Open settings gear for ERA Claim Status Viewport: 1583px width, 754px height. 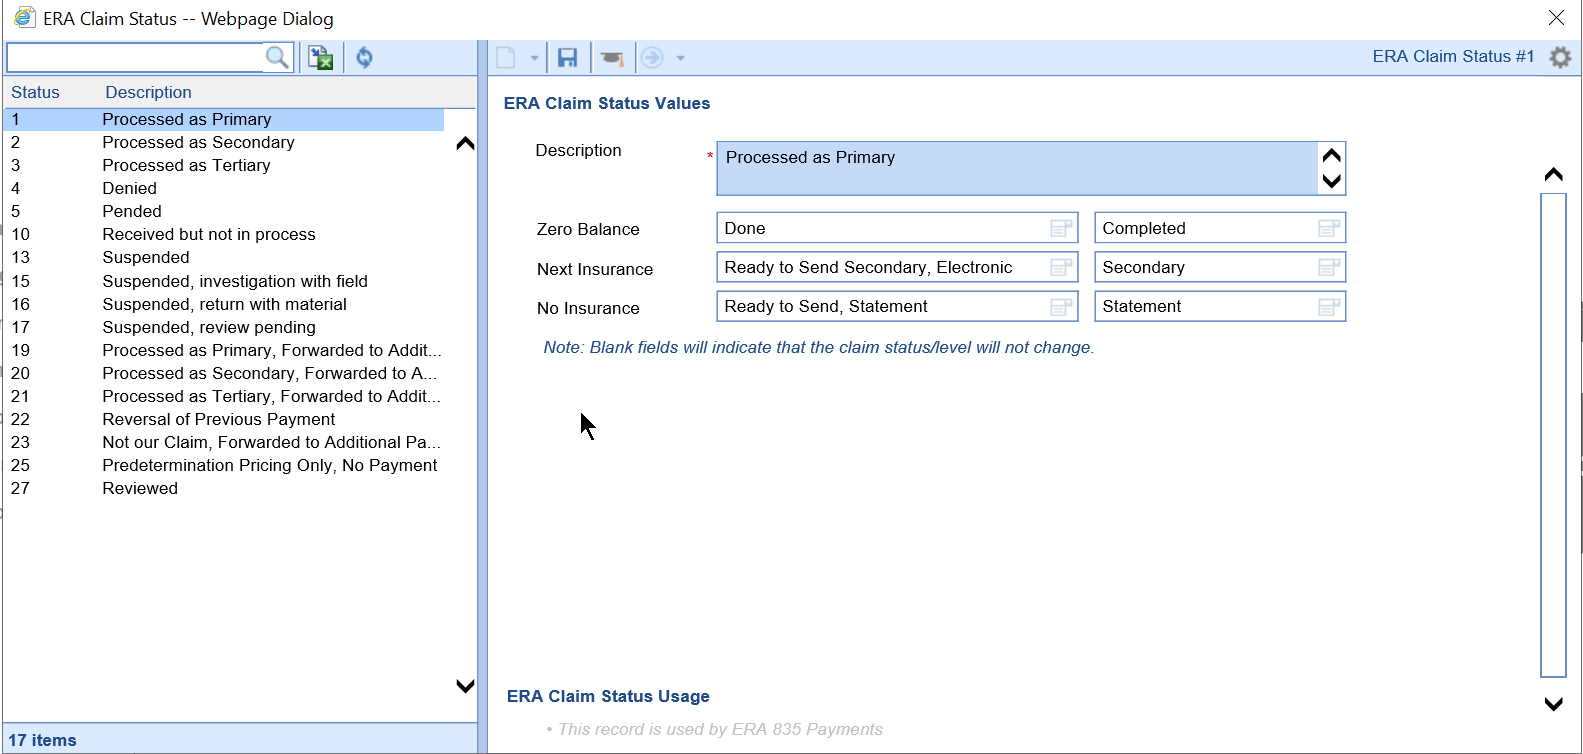[1560, 57]
